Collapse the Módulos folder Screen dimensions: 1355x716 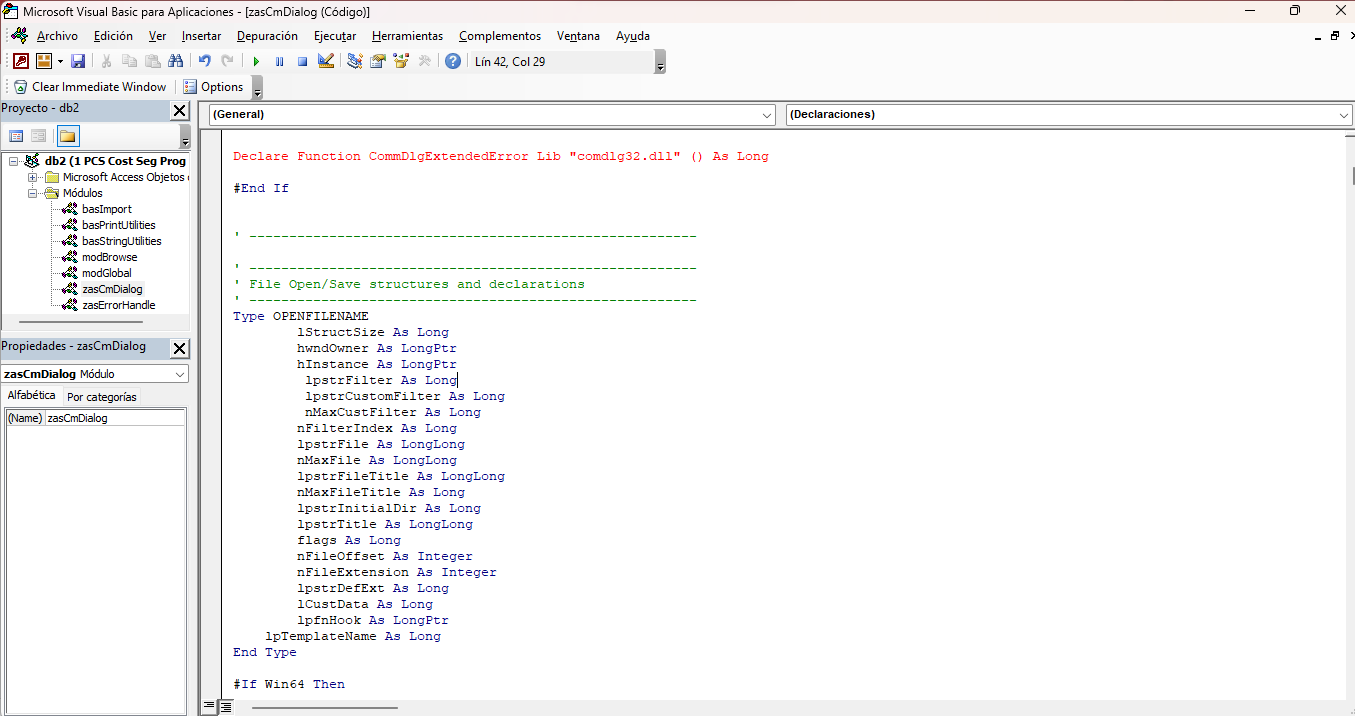(x=32, y=193)
